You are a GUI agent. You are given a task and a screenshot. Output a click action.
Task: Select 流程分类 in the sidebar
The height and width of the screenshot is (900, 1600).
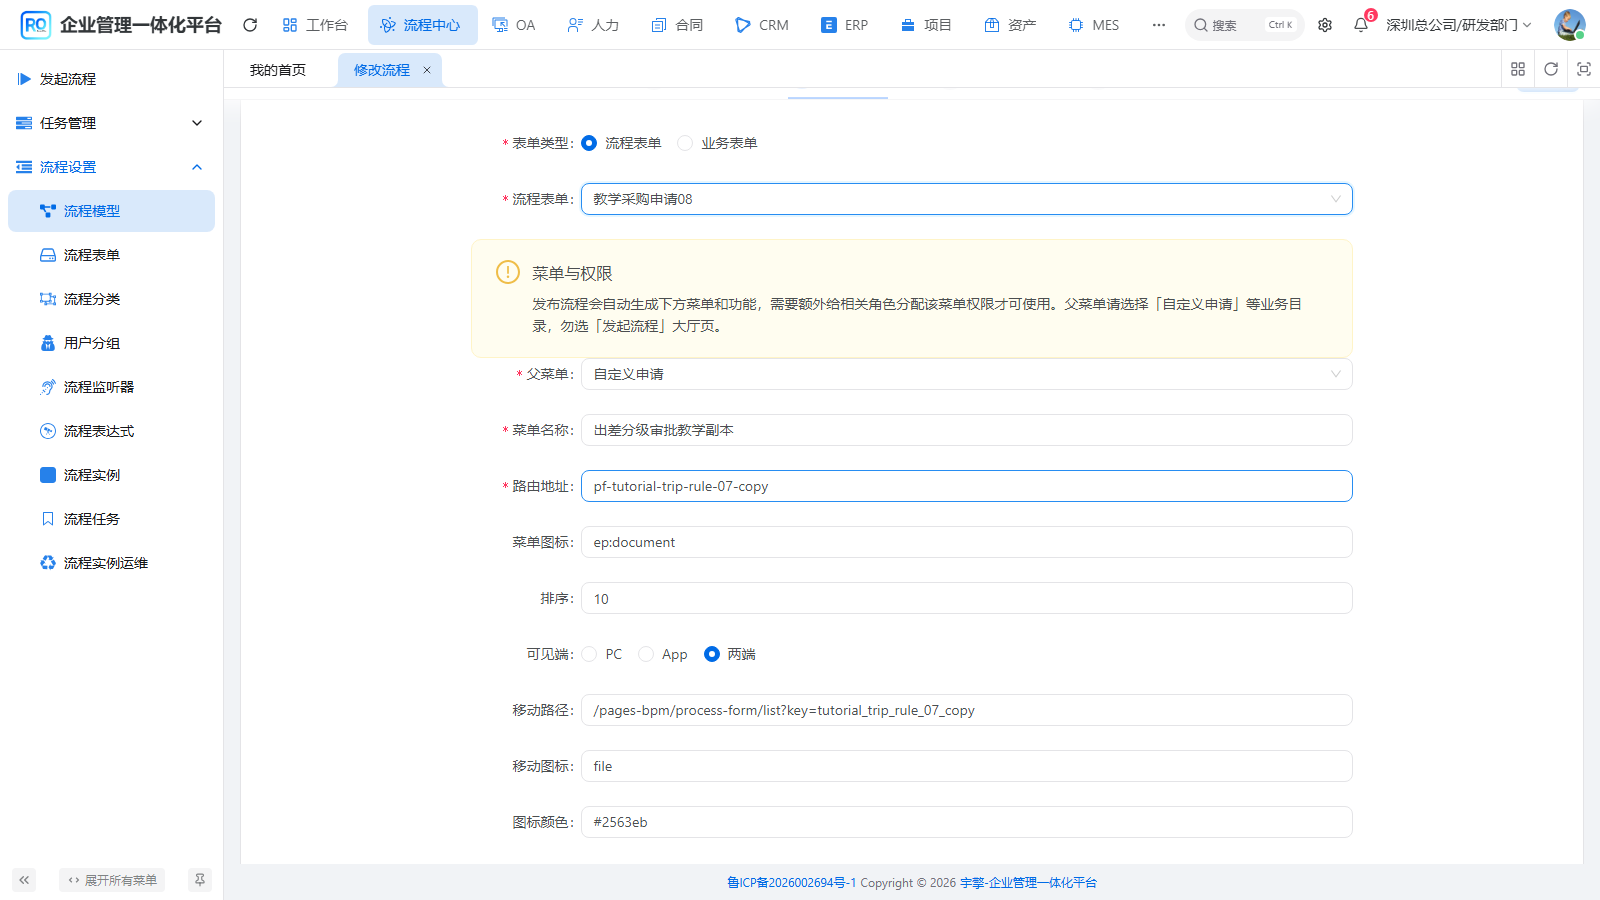111,299
